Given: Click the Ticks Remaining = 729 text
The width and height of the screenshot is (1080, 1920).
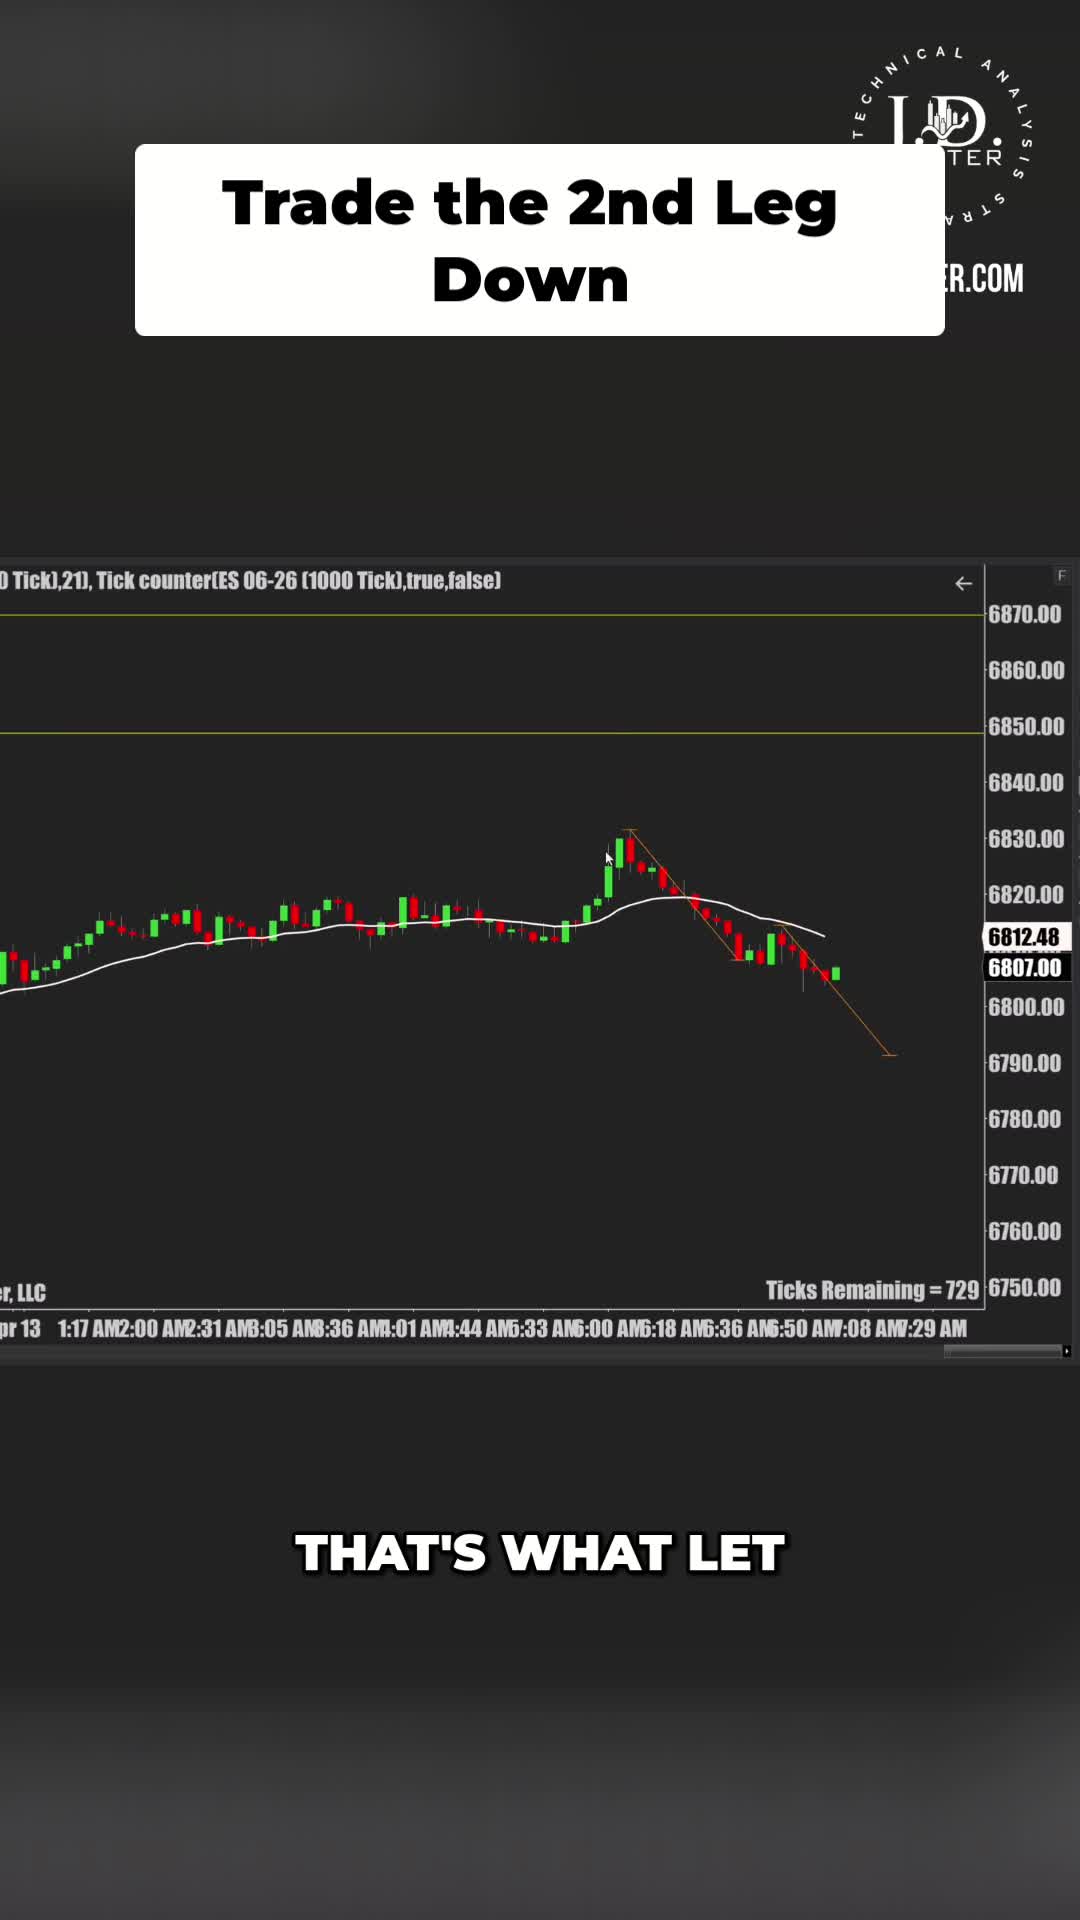Looking at the screenshot, I should [872, 1290].
